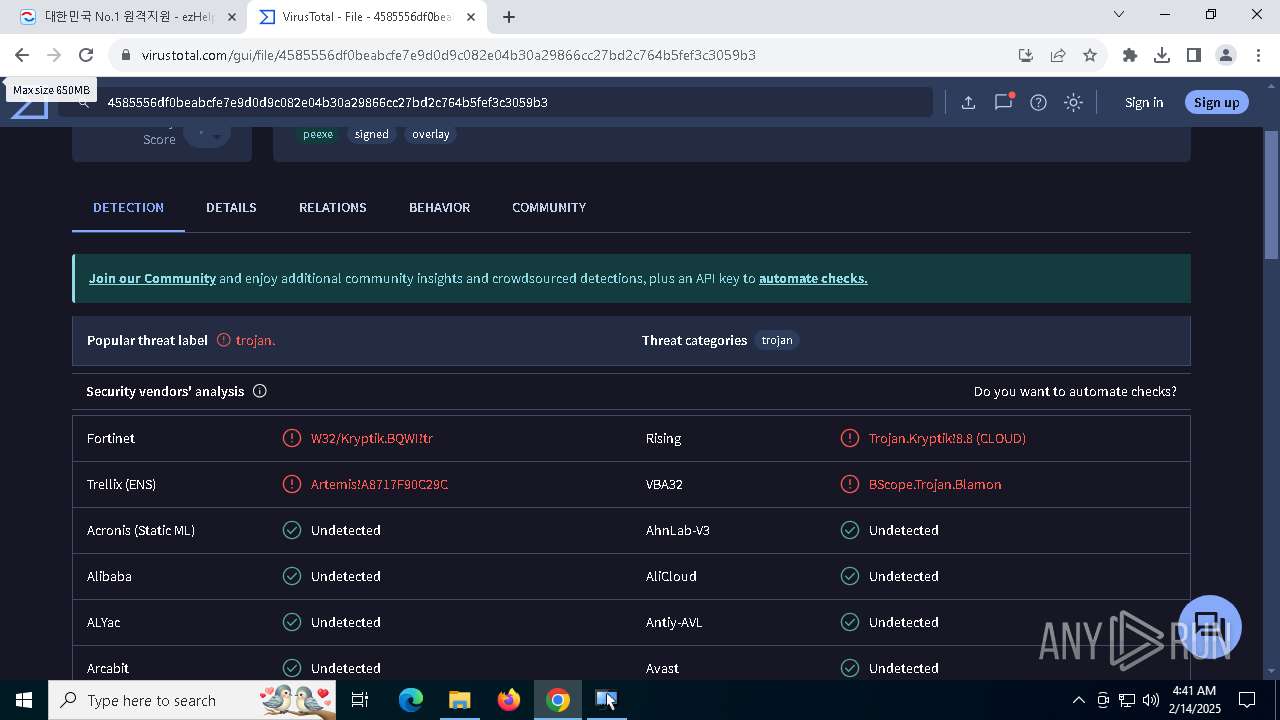Switch to the RELATIONS tab
The height and width of the screenshot is (720, 1280).
[333, 207]
